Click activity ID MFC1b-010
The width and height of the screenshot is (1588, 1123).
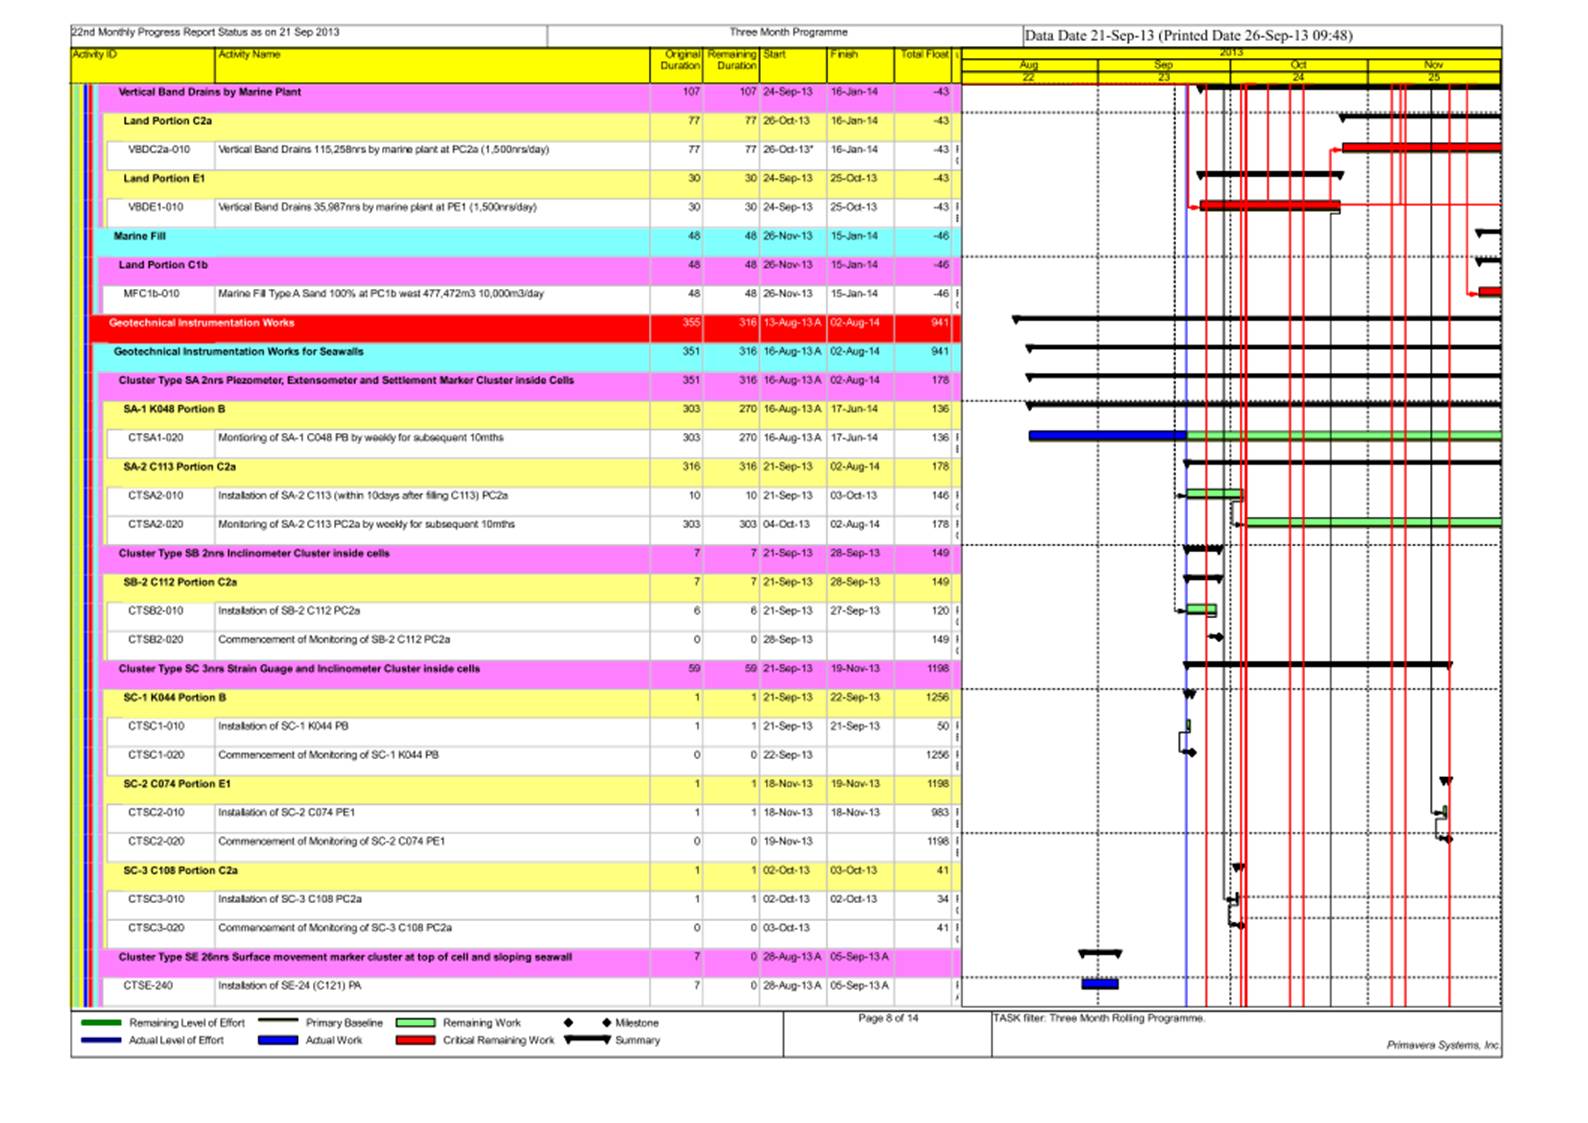coord(152,295)
